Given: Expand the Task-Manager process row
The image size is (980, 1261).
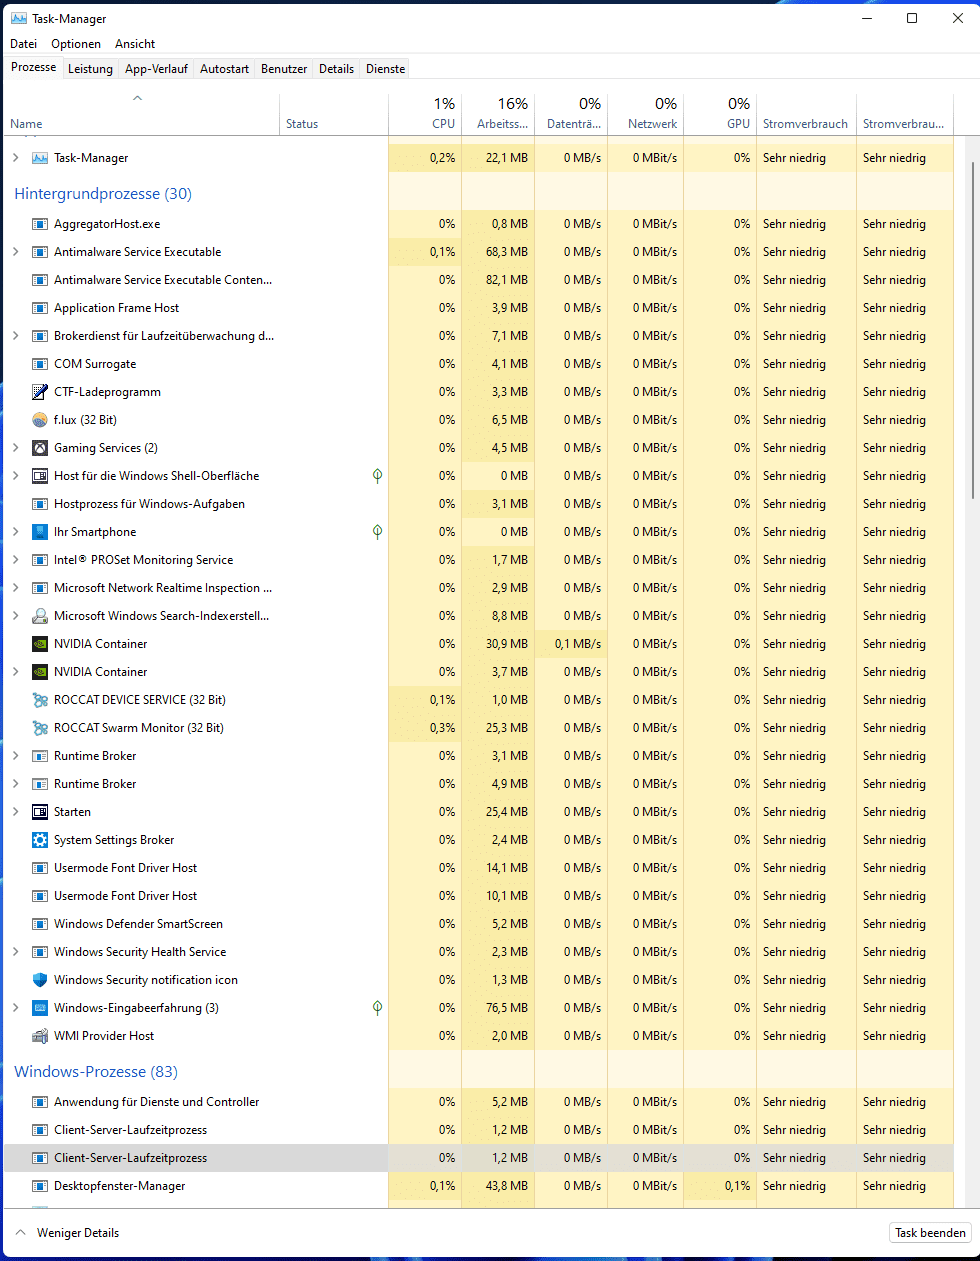Looking at the screenshot, I should click(15, 158).
